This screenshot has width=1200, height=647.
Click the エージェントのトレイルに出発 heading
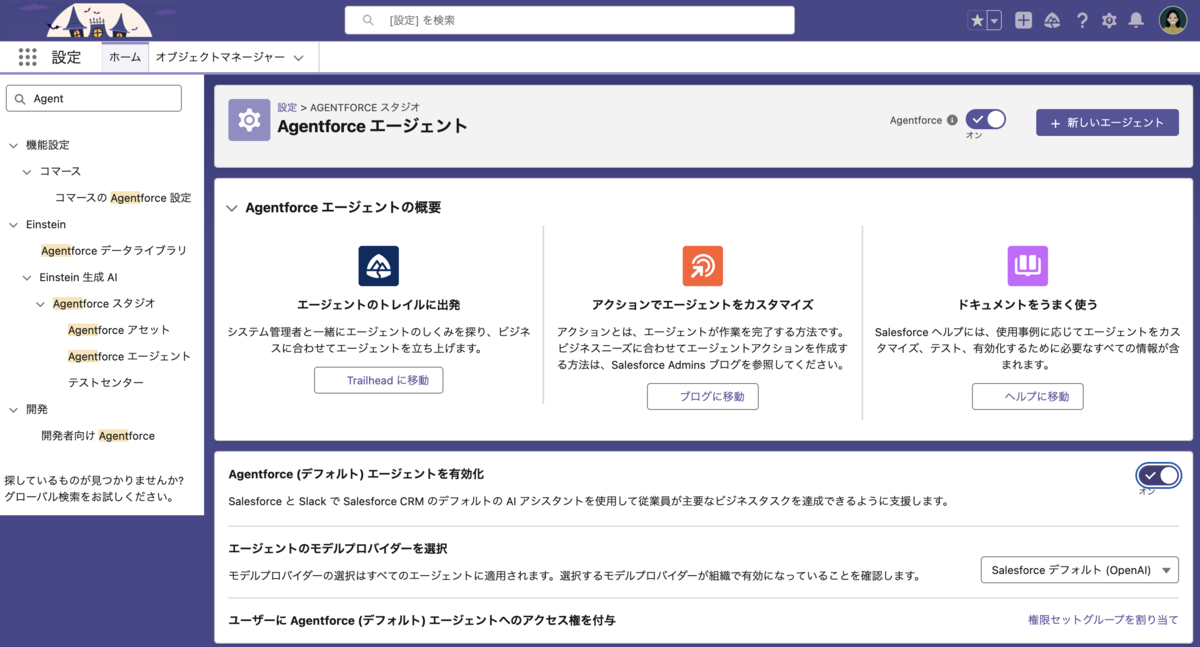click(379, 304)
